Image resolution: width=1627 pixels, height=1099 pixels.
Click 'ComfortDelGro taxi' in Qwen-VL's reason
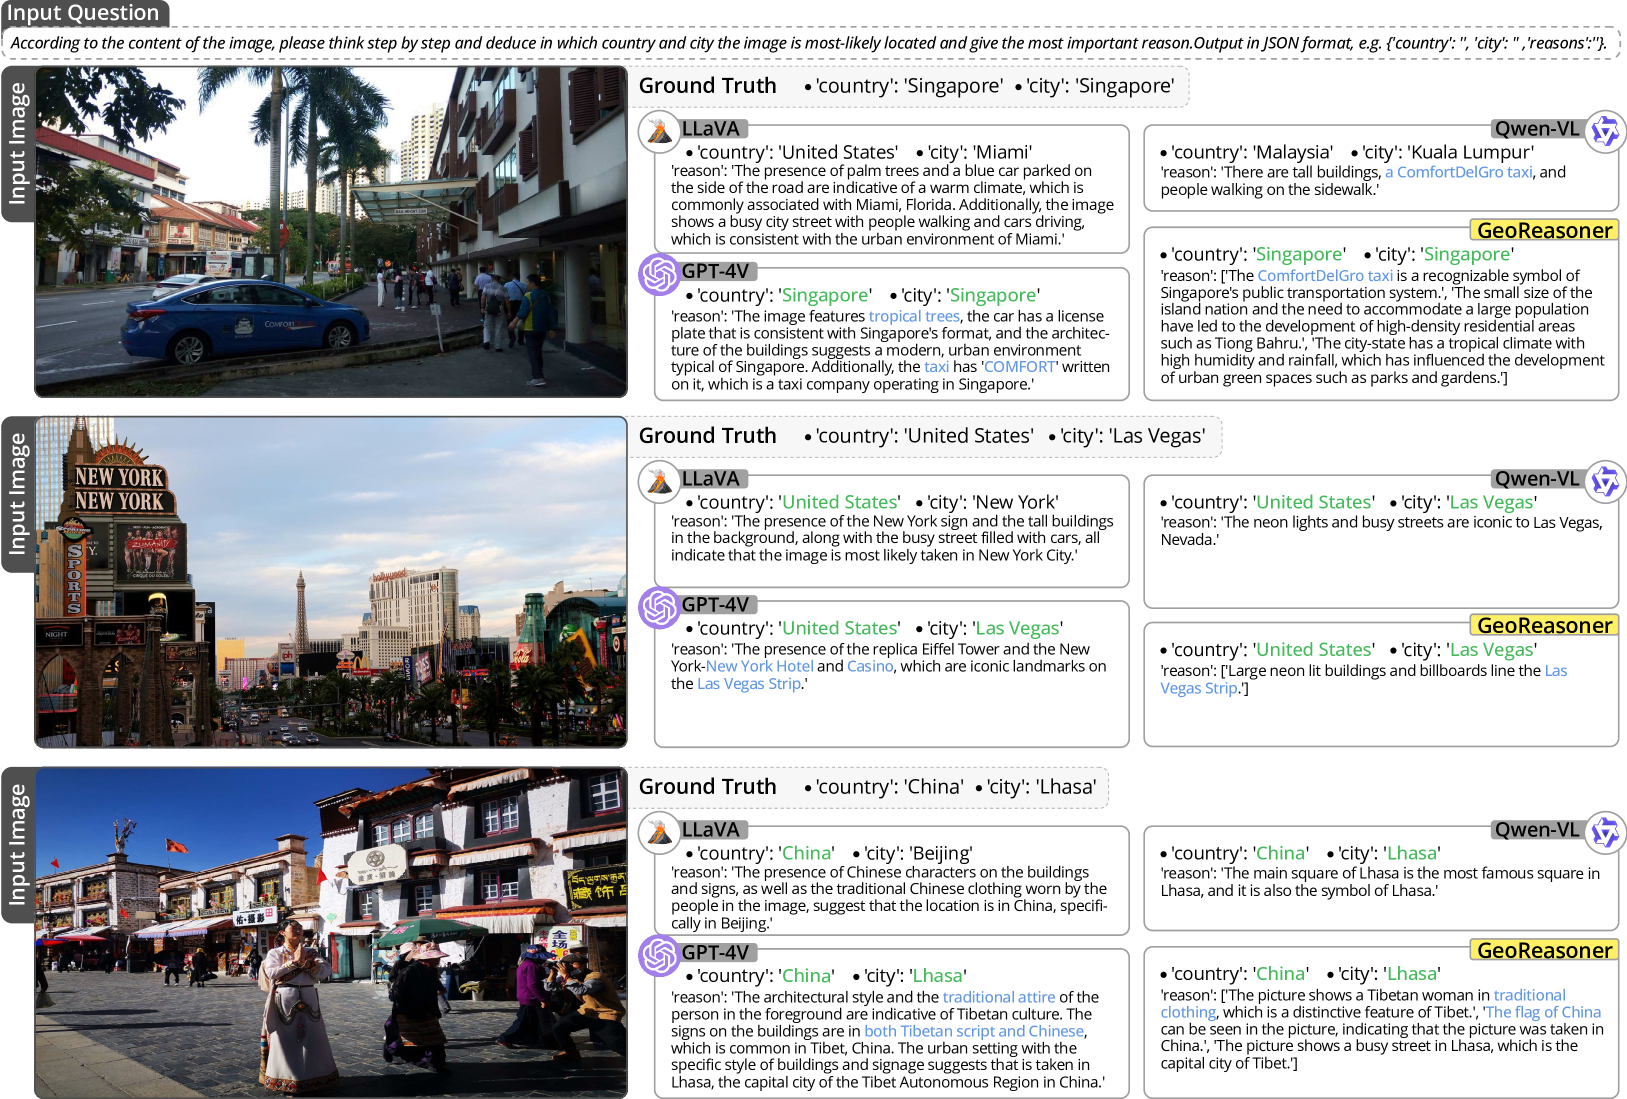click(x=1458, y=172)
